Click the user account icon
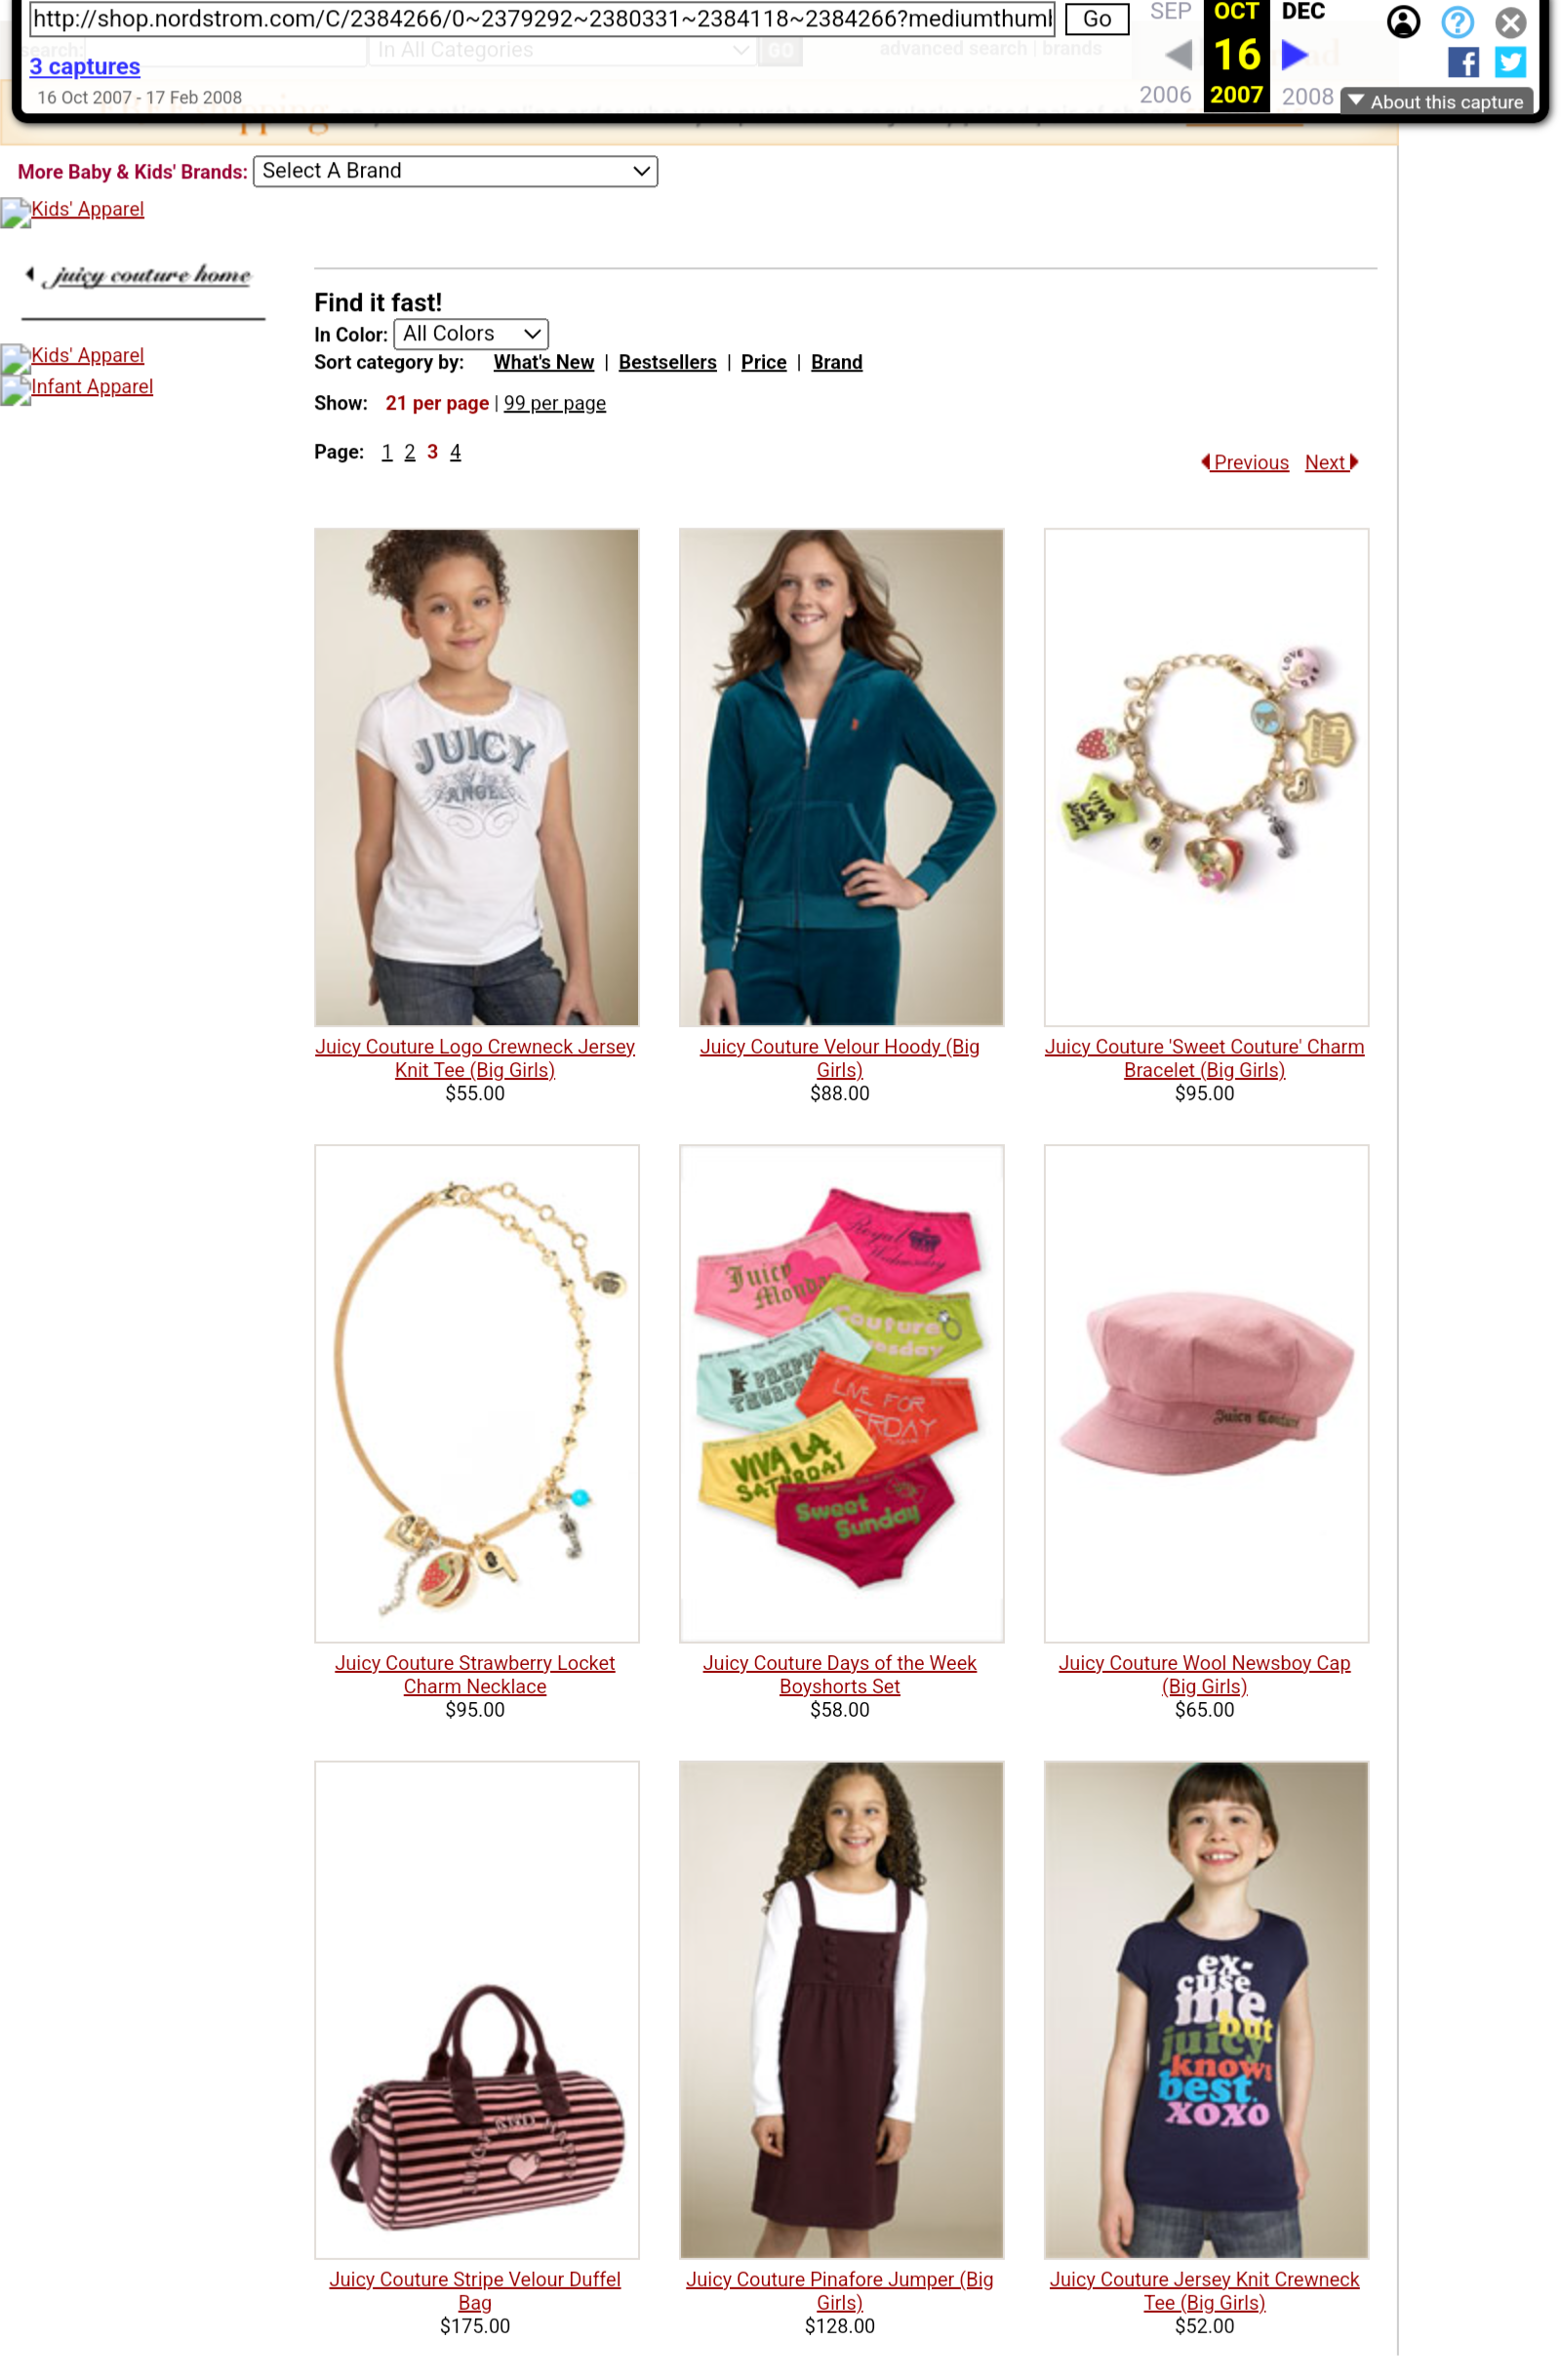Viewport: 1561px width, 2380px height. (1402, 21)
